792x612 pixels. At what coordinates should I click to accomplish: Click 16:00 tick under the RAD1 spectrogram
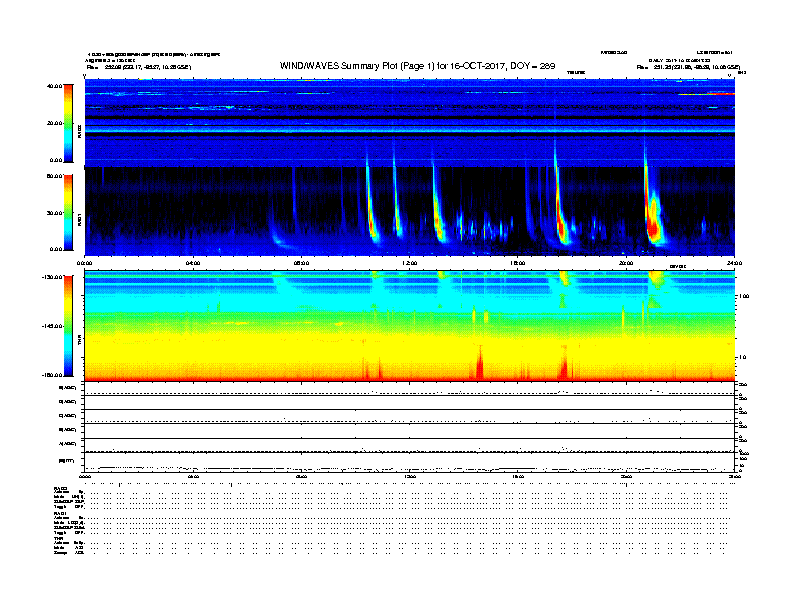pyautogui.click(x=518, y=263)
